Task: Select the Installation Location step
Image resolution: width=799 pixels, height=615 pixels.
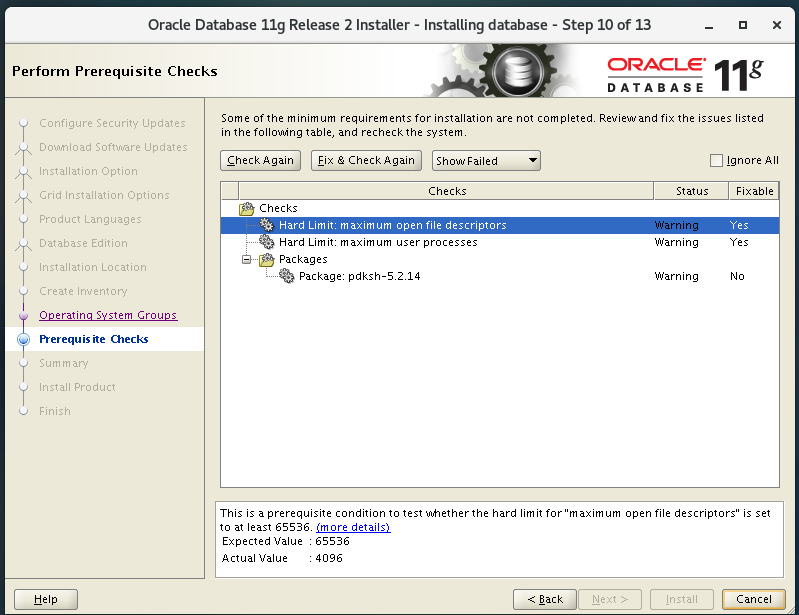Action: tap(93, 268)
